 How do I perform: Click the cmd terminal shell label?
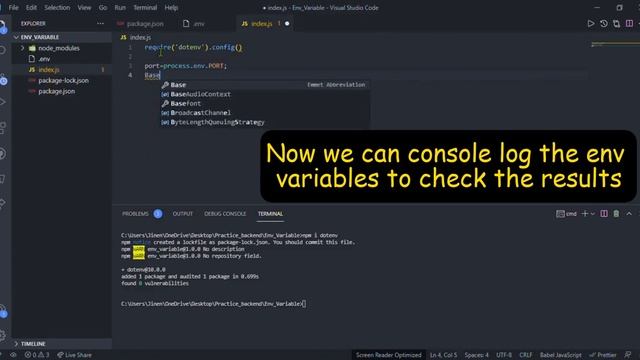coord(566,214)
